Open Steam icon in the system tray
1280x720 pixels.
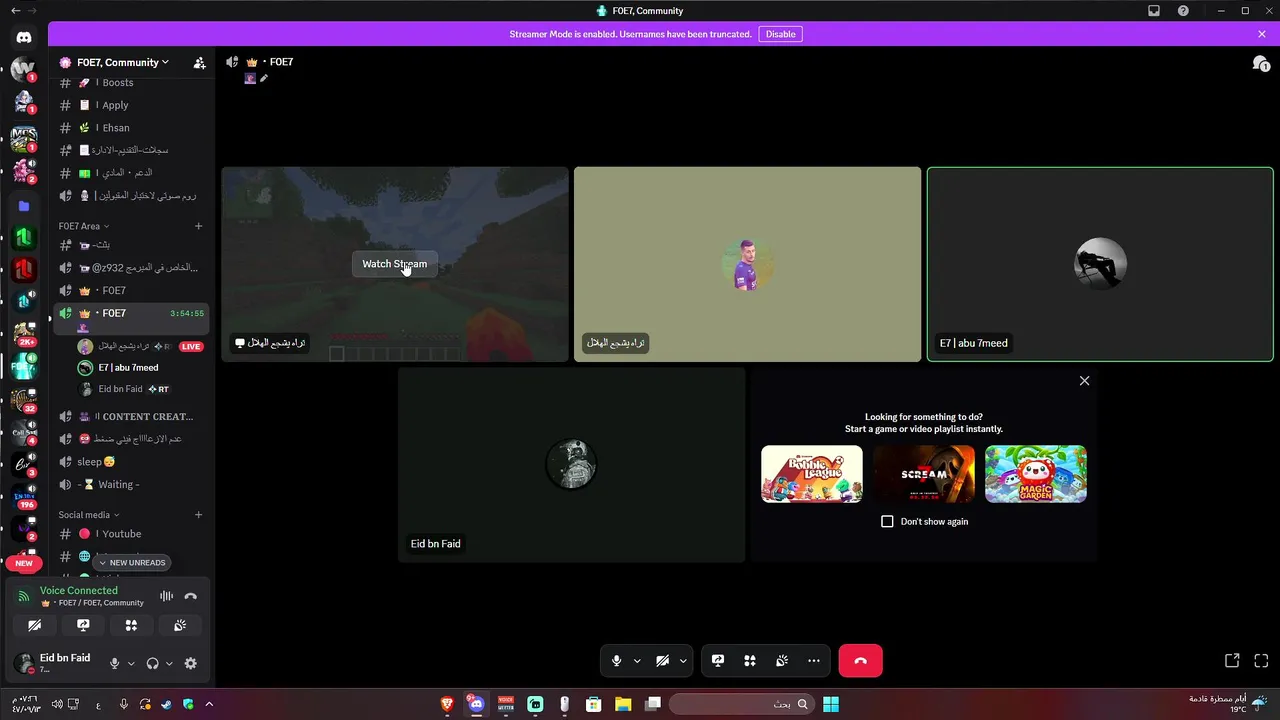click(166, 704)
